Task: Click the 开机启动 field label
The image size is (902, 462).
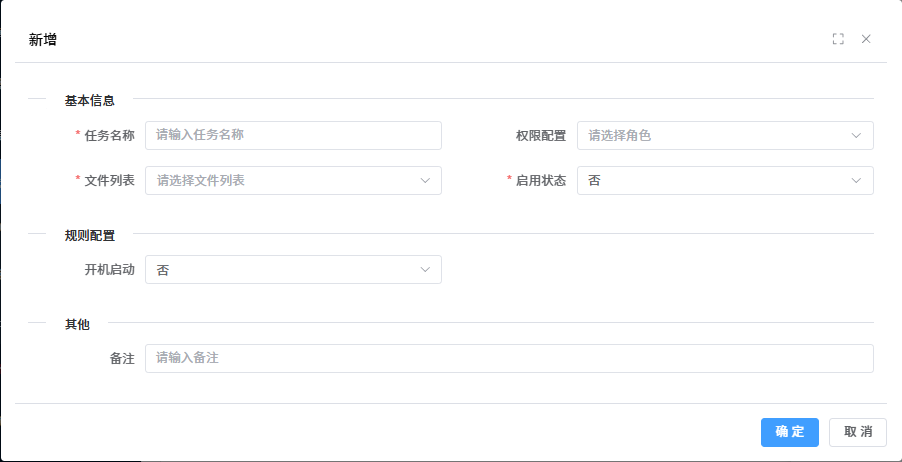Action: click(x=109, y=269)
